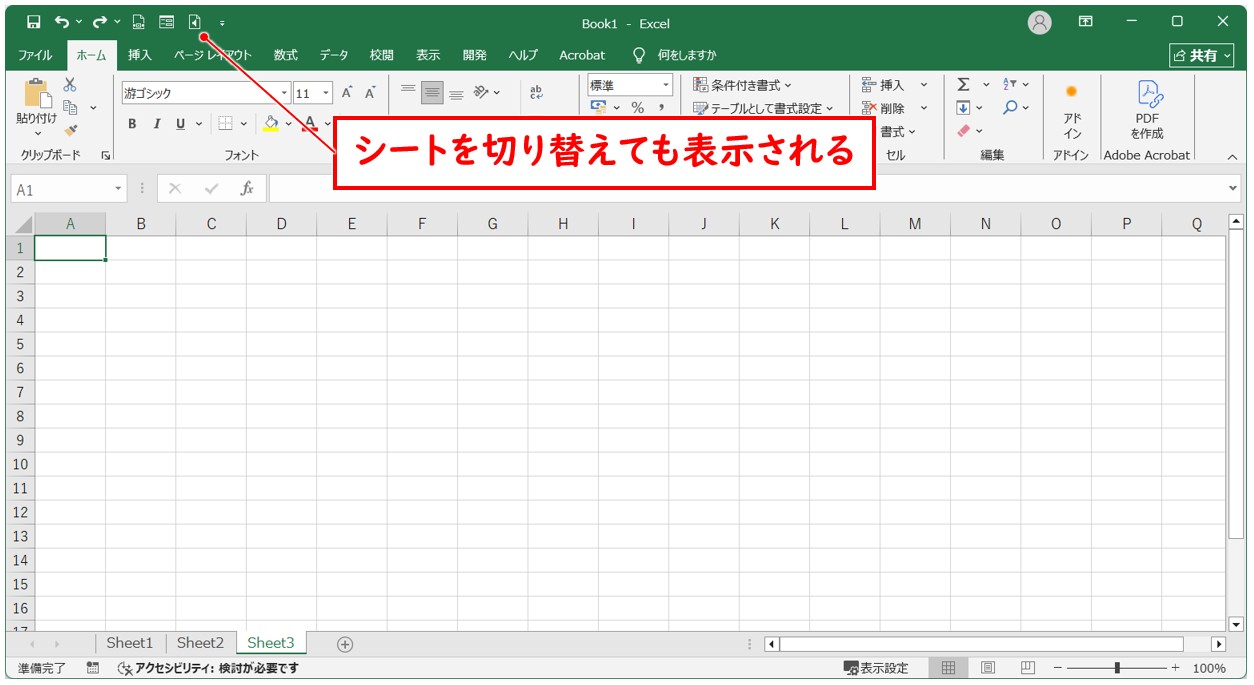Undo the last action
Image resolution: width=1254 pixels, height=685 pixels.
pyautogui.click(x=62, y=22)
